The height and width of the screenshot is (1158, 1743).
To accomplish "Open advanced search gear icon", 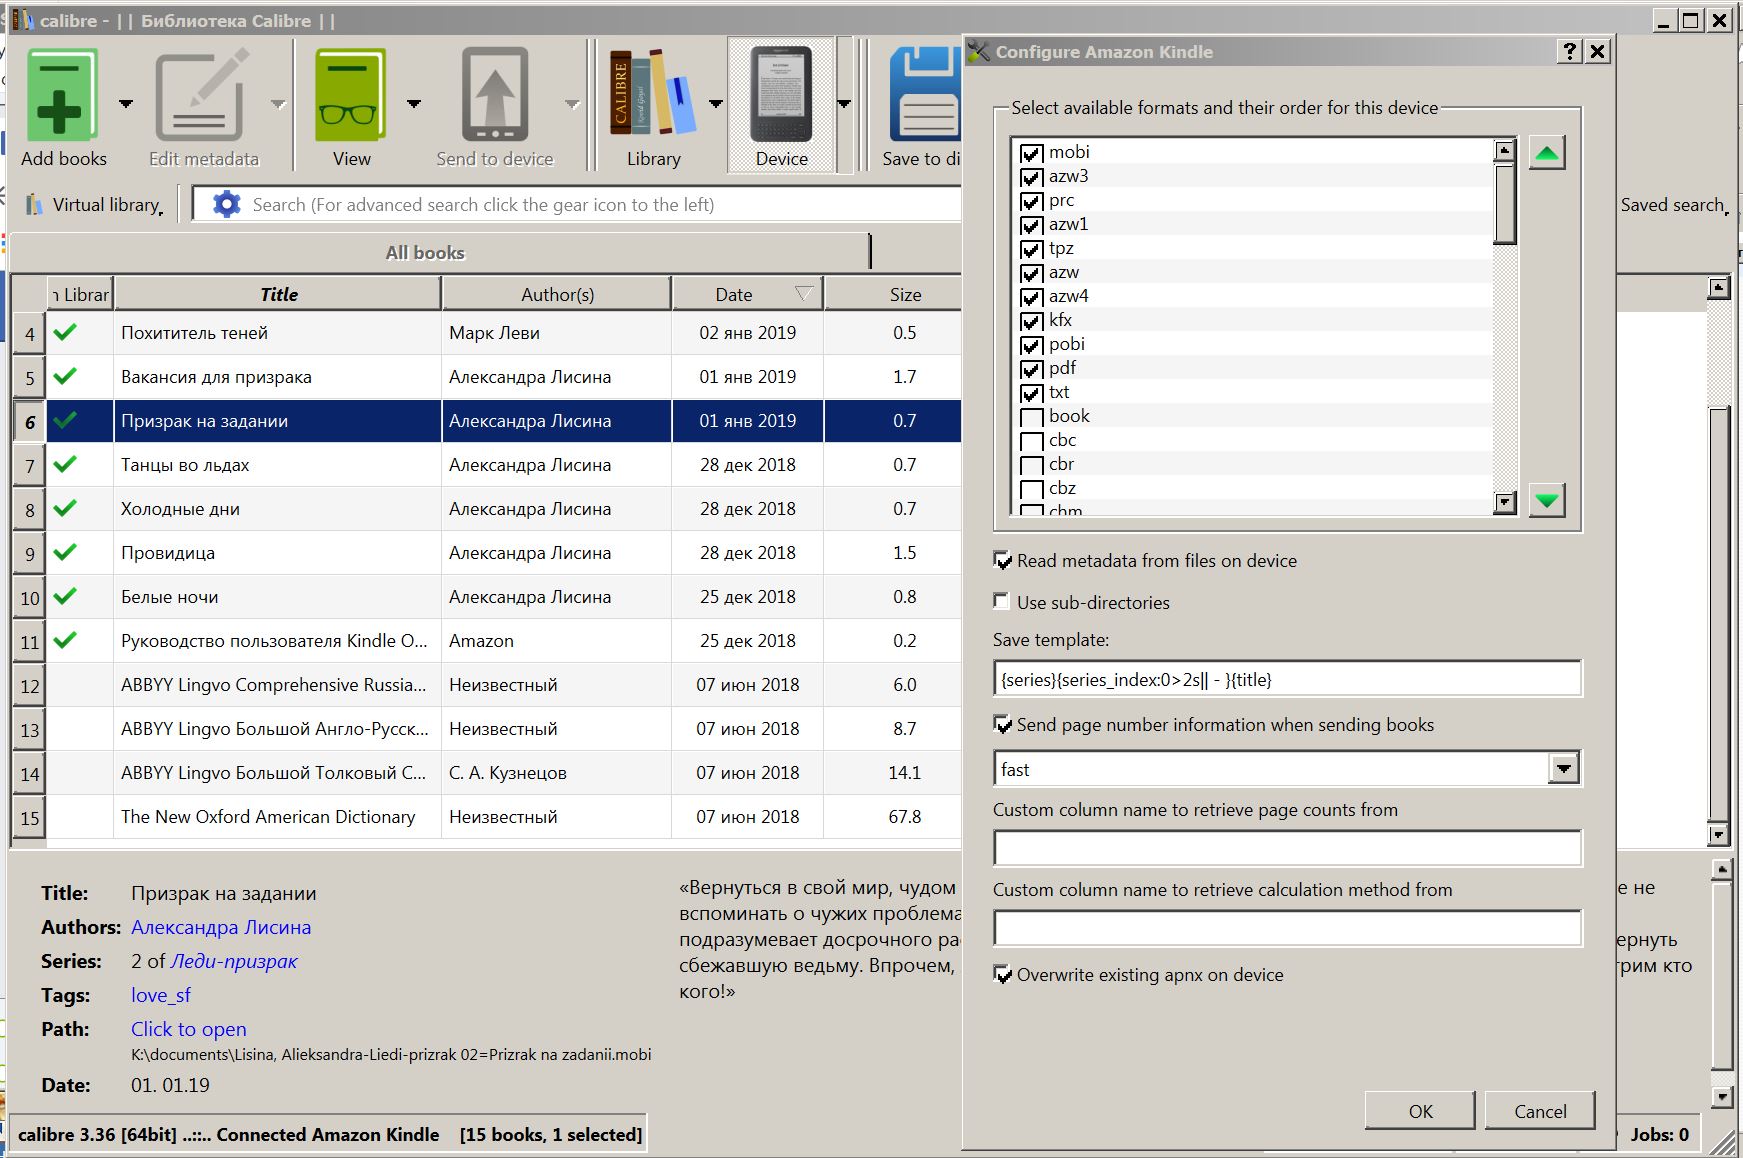I will click(227, 204).
